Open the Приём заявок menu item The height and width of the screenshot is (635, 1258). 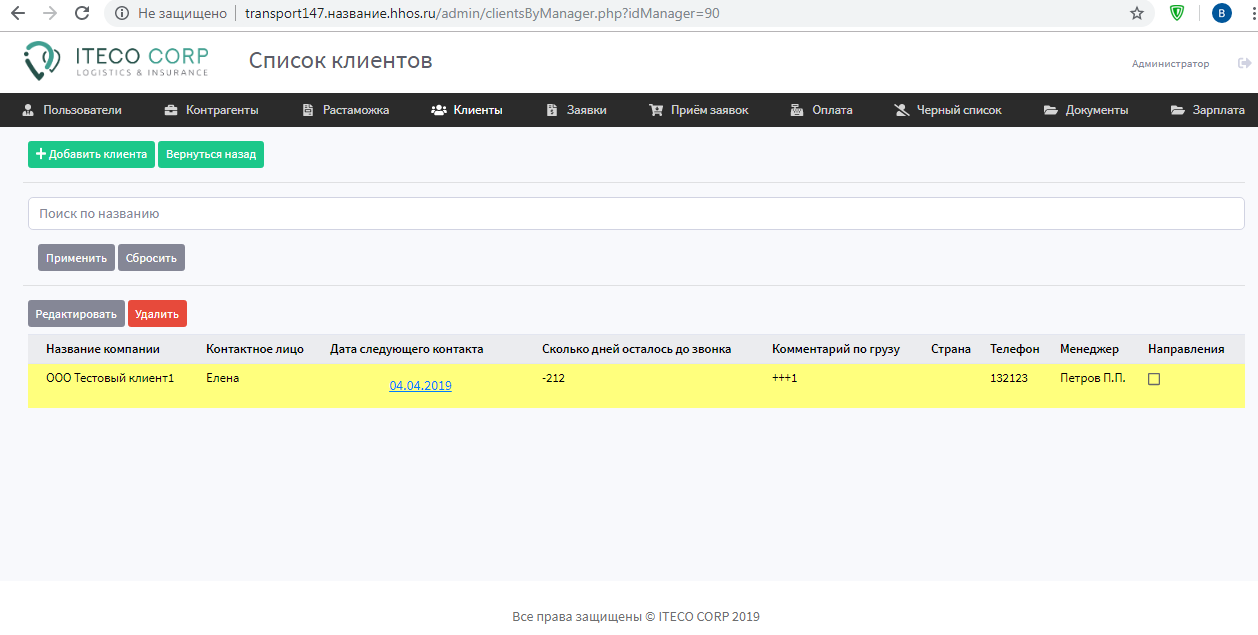pos(698,110)
